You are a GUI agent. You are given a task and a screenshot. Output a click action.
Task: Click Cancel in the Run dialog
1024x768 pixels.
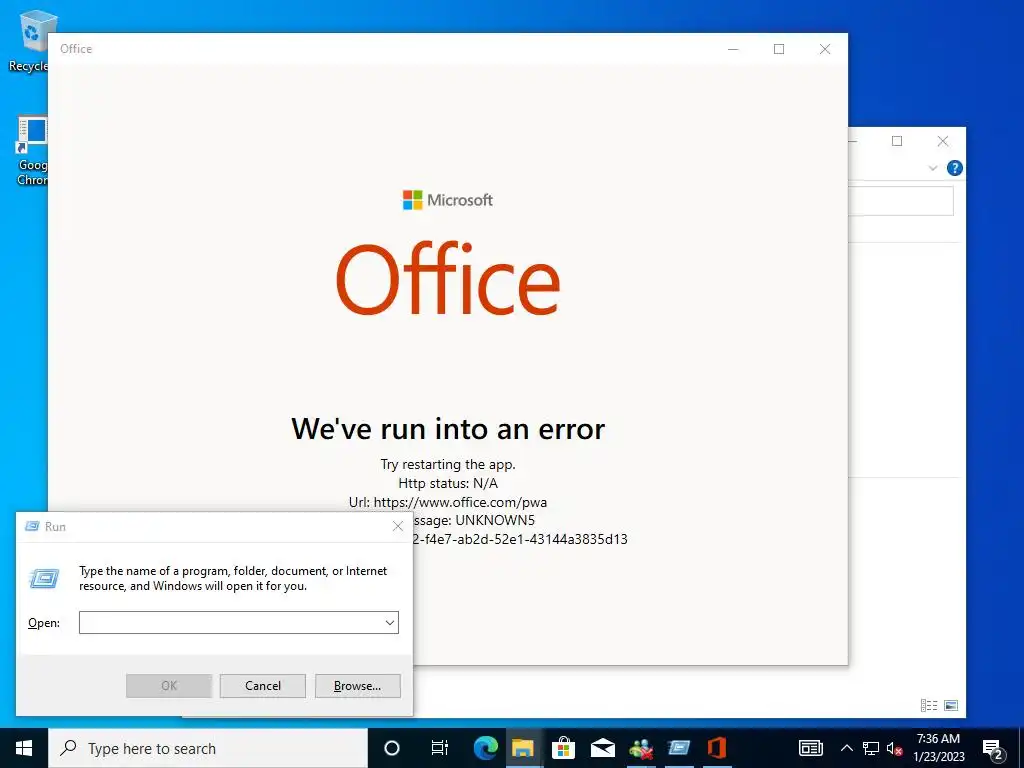coord(263,686)
